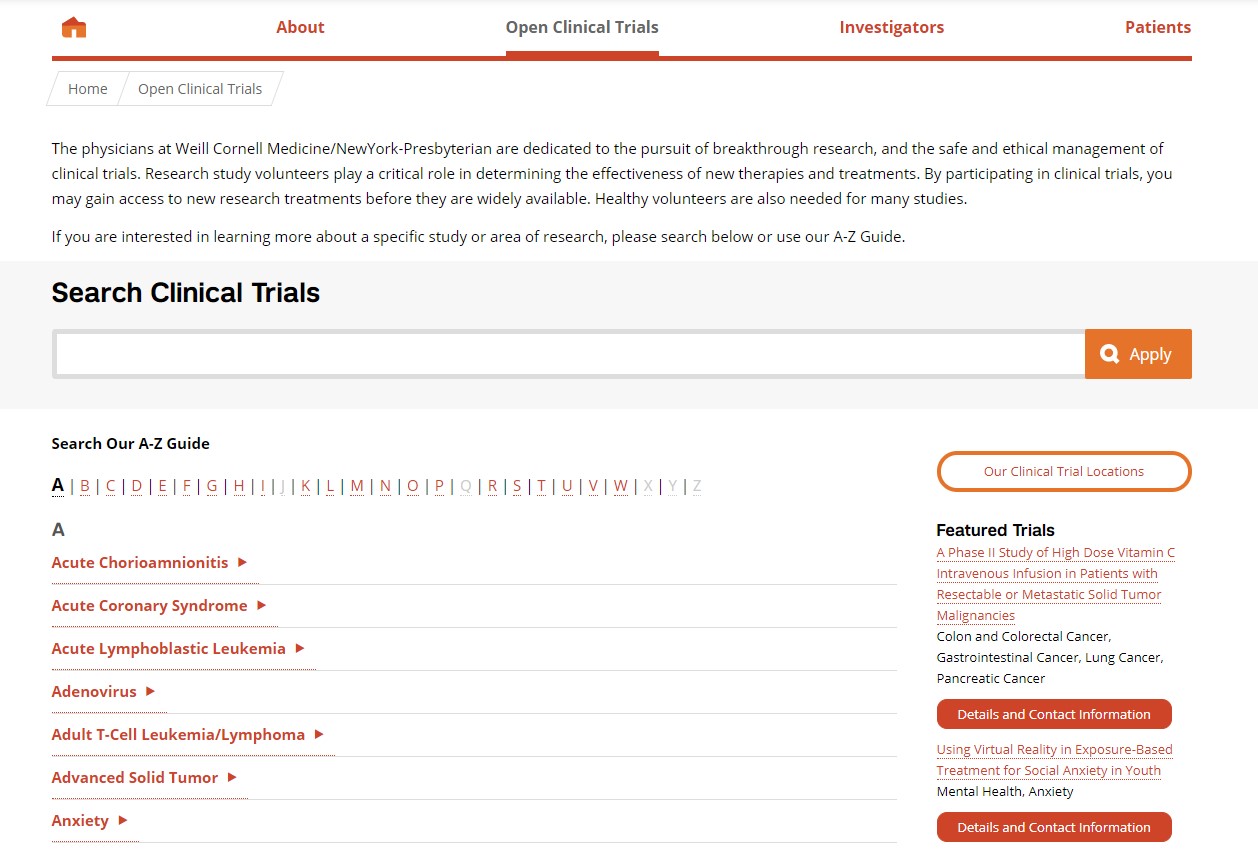Follow the Home breadcrumb link
Viewport: 1258px width, 855px height.
(87, 89)
